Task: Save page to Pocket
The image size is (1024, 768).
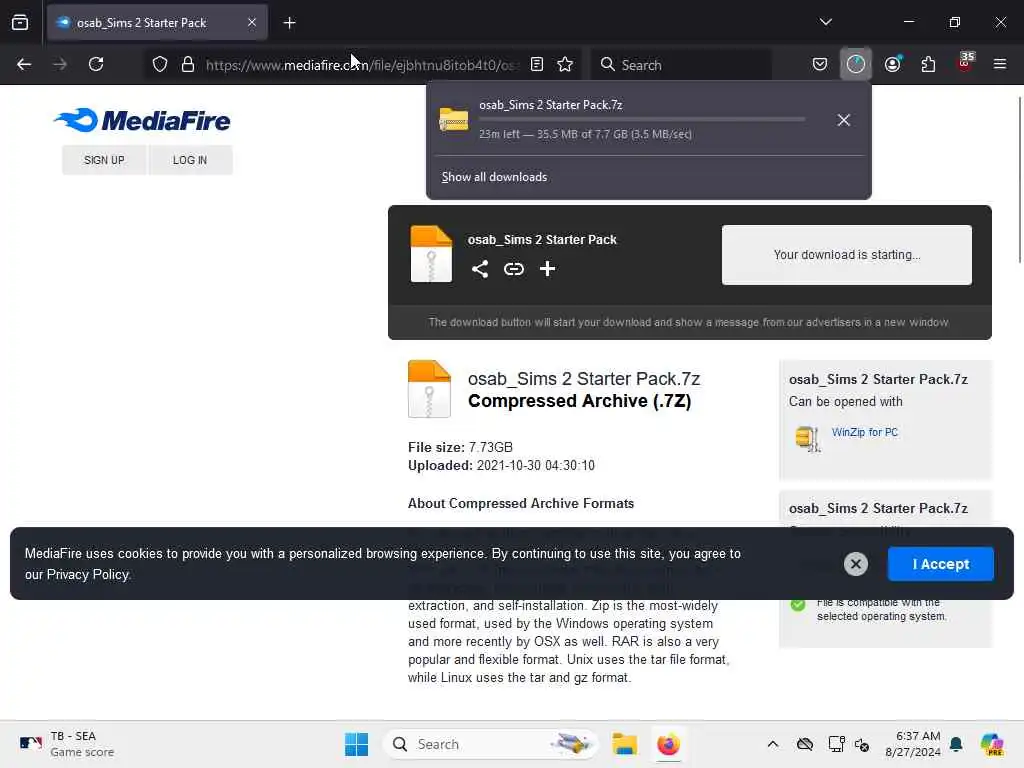Action: [820, 64]
